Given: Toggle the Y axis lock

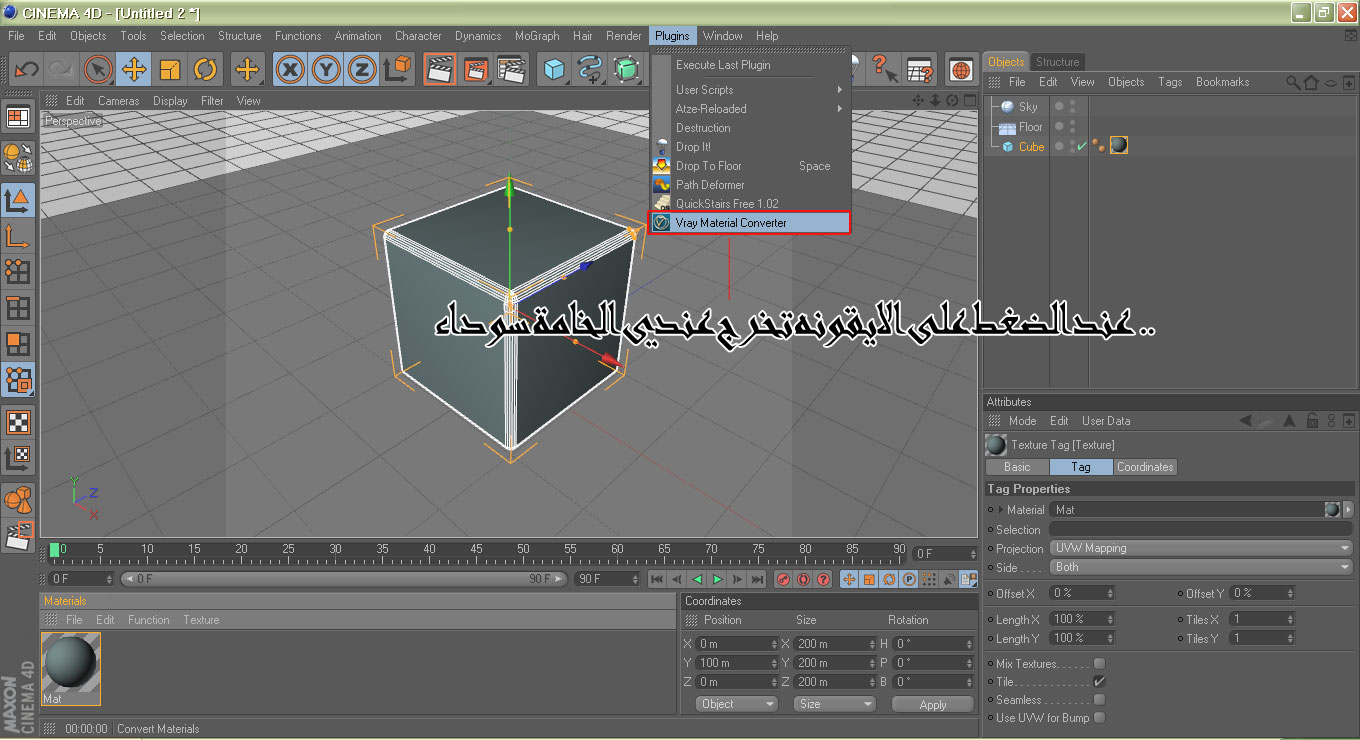Looking at the screenshot, I should point(326,69).
